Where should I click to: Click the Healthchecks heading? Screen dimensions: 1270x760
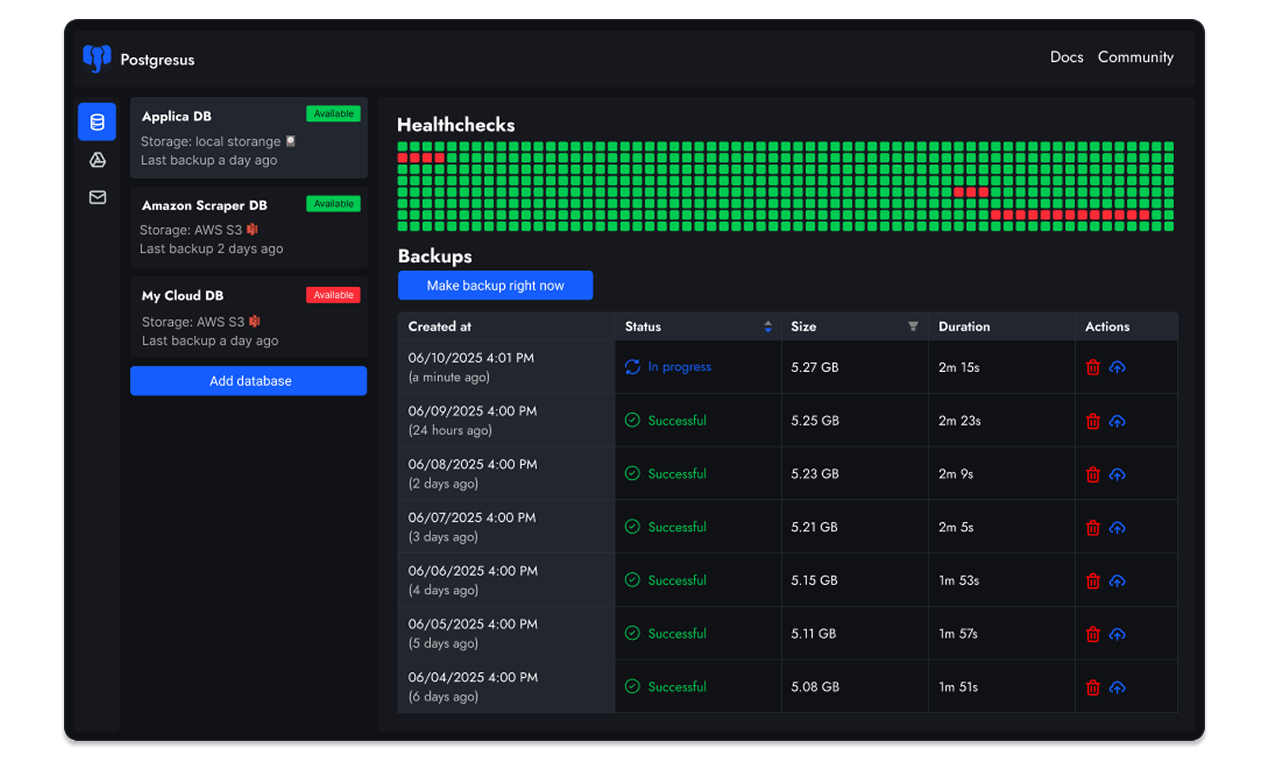[x=456, y=125]
